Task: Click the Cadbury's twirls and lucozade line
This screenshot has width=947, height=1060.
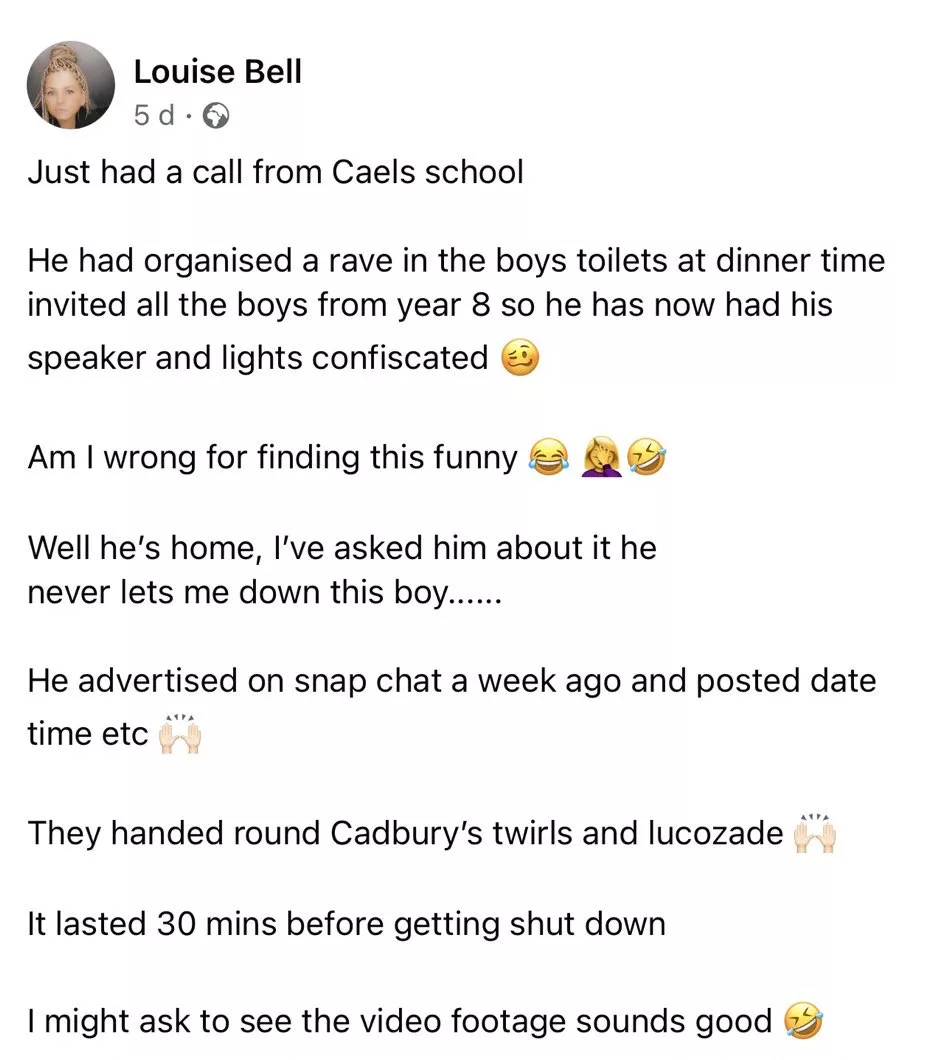Action: point(405,833)
